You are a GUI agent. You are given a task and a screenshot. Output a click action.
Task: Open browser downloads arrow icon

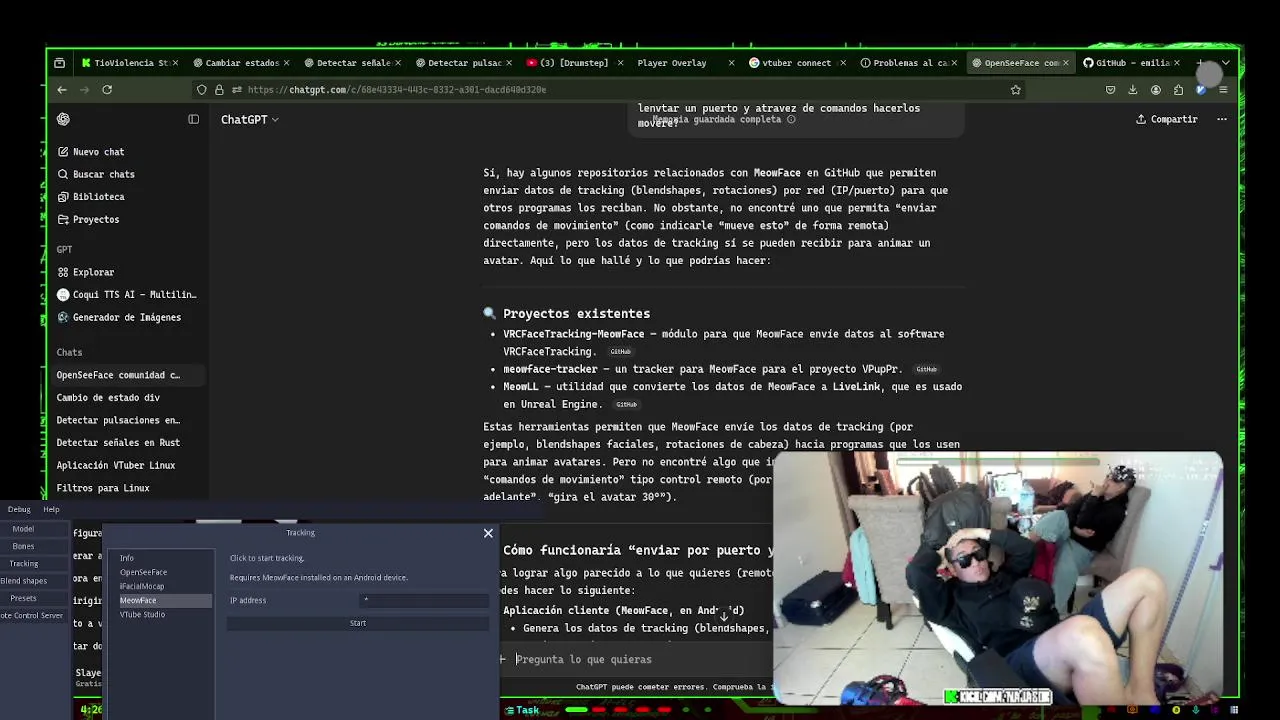coord(1133,90)
